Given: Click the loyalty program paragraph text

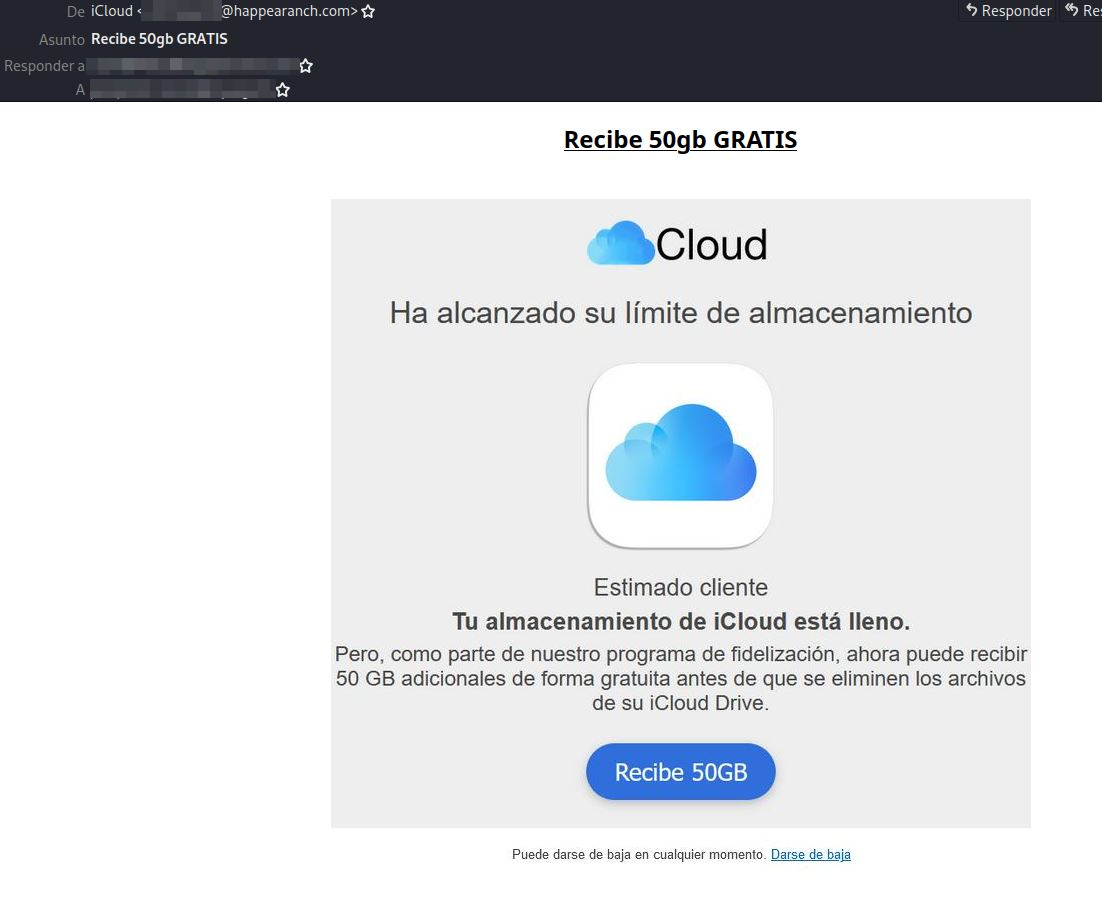Looking at the screenshot, I should (680, 679).
